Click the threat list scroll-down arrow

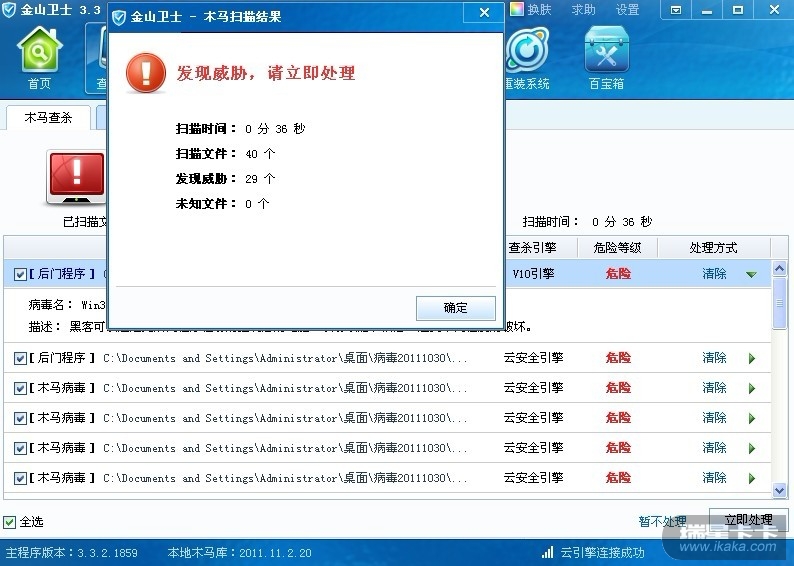pyautogui.click(x=779, y=490)
